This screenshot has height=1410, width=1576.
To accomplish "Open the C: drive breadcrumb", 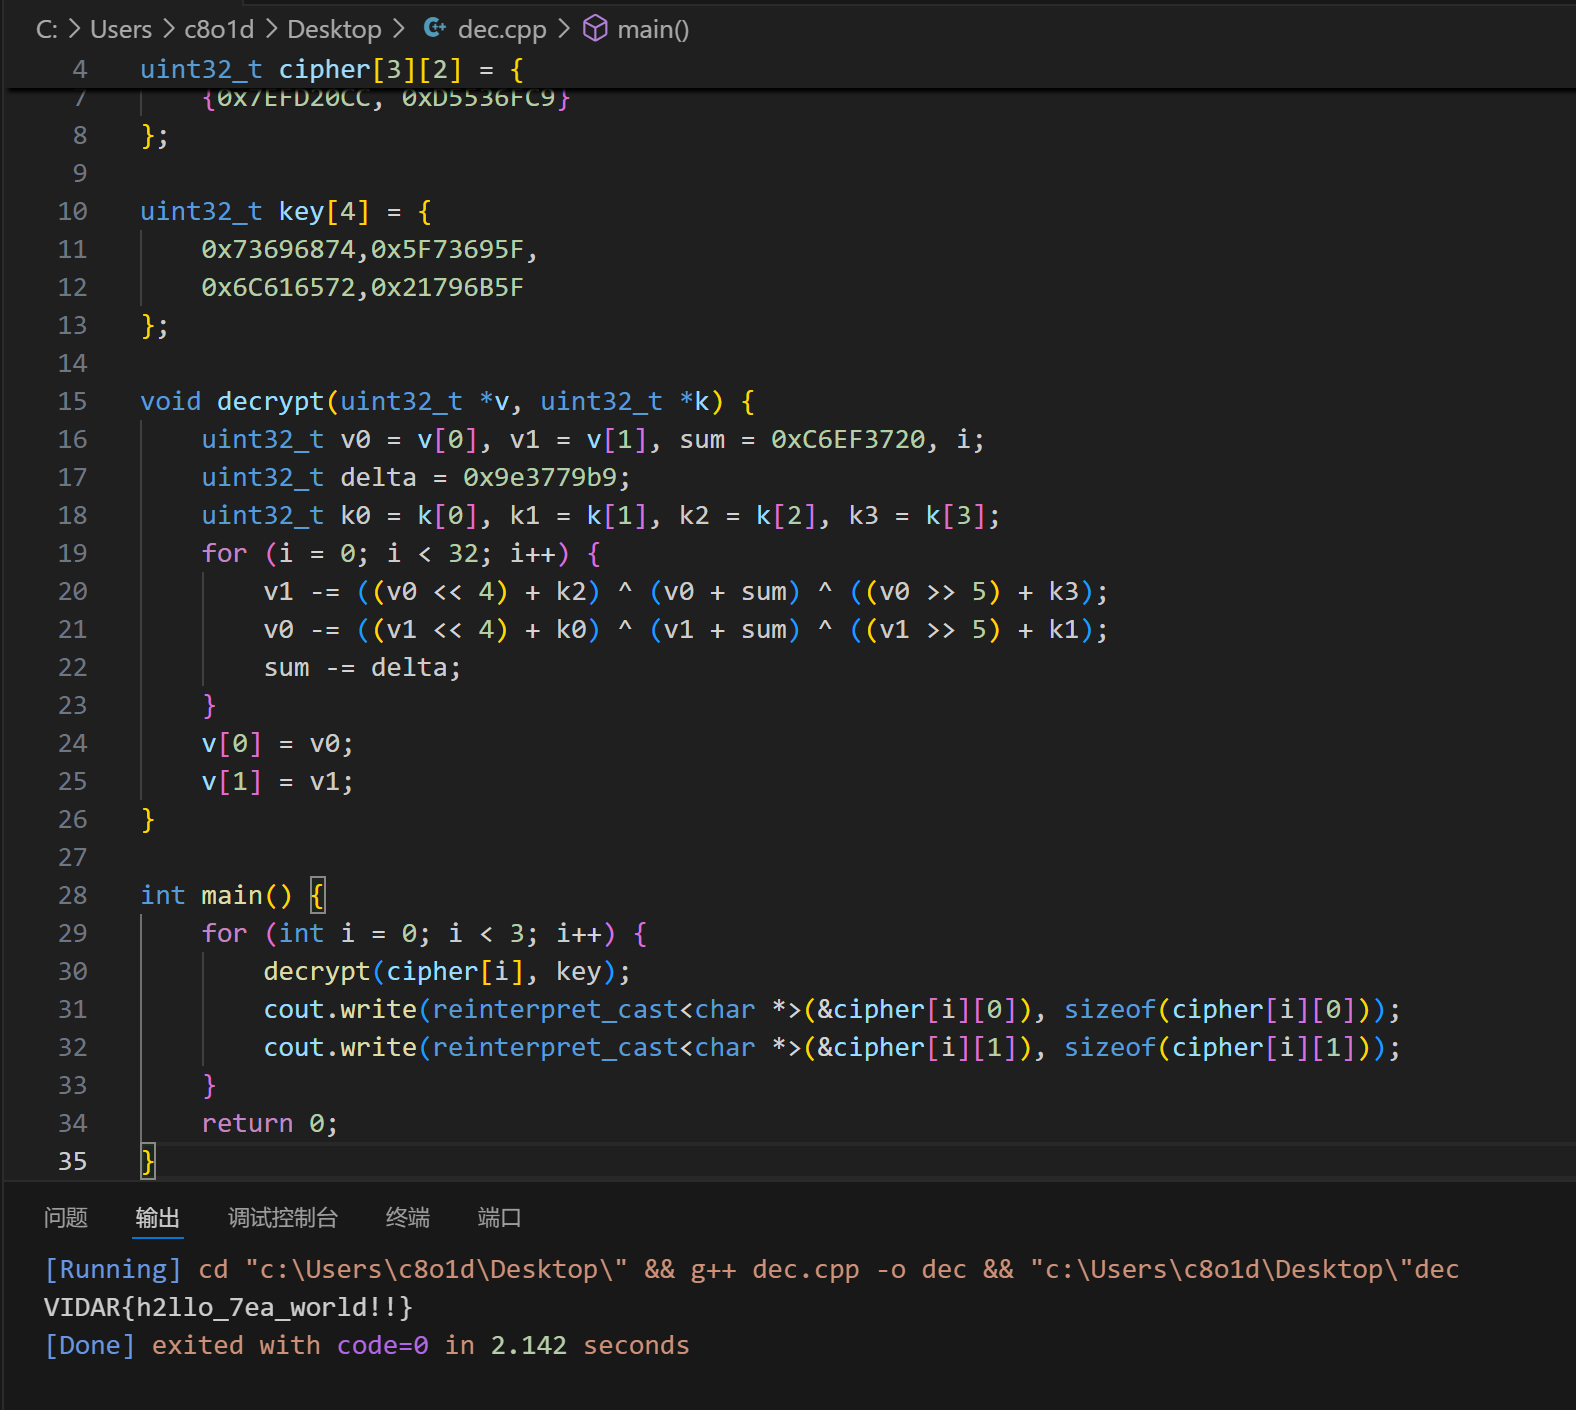I will [46, 29].
